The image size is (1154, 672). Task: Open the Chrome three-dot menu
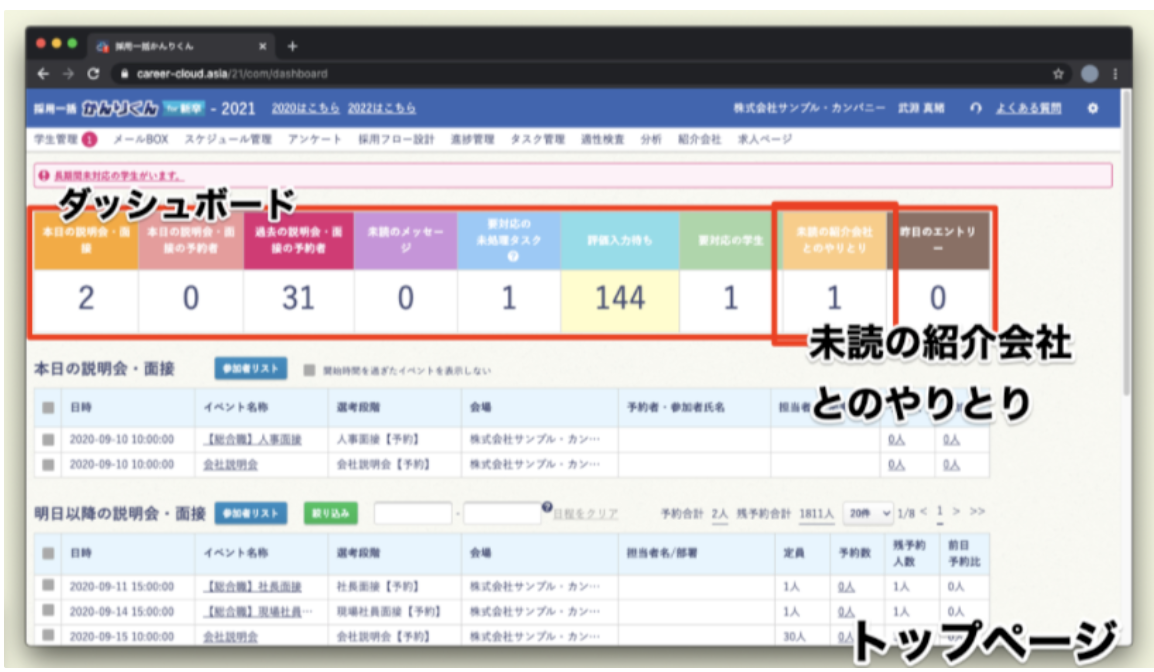[1115, 74]
